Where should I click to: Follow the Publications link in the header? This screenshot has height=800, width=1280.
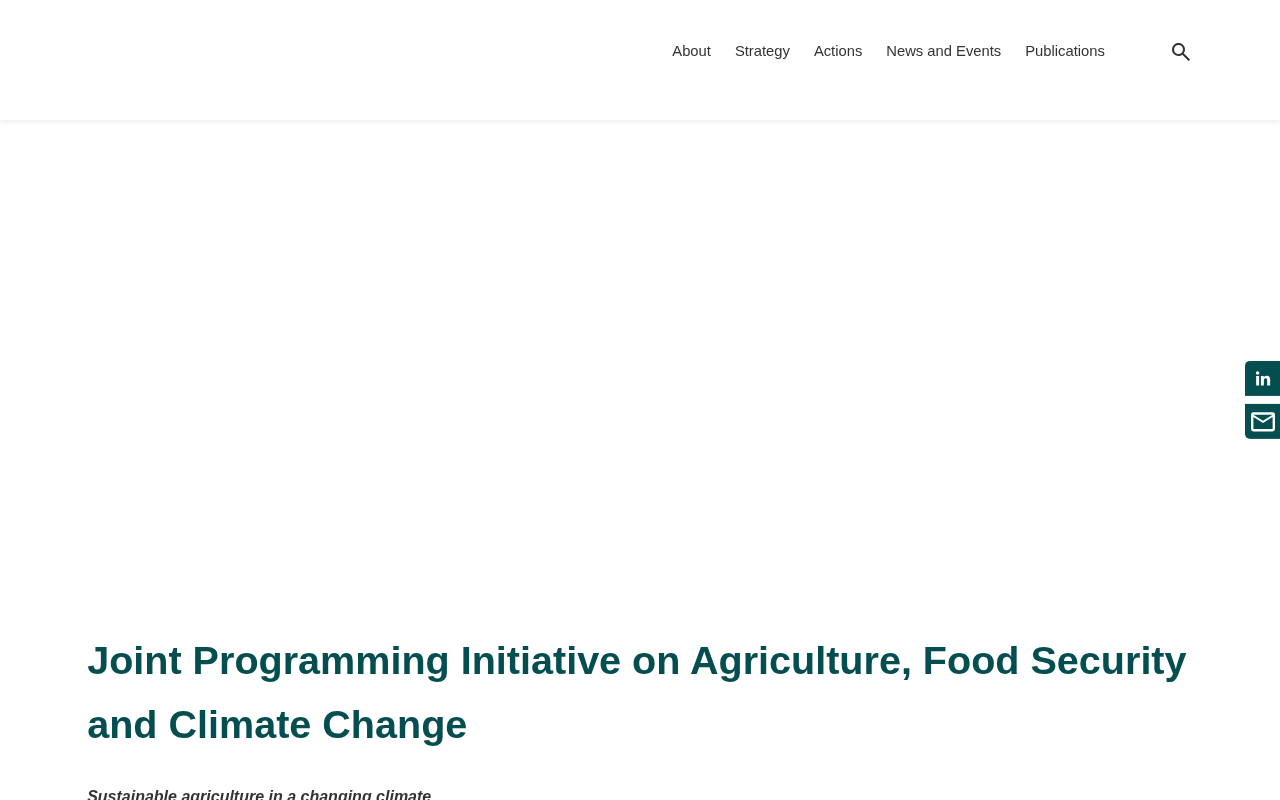(1065, 51)
